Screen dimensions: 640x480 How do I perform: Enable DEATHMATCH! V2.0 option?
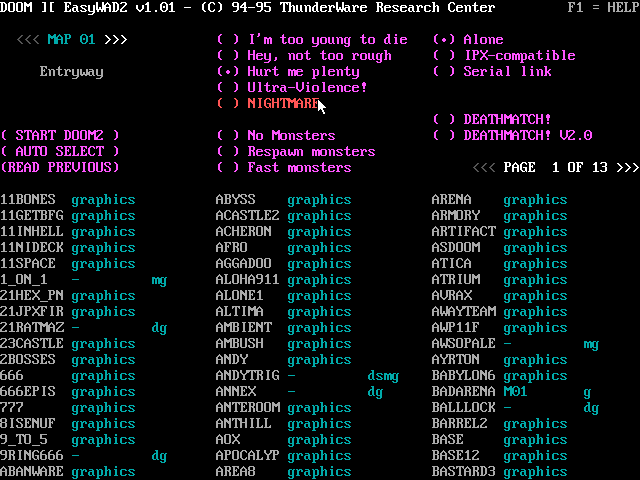[x=512, y=135]
